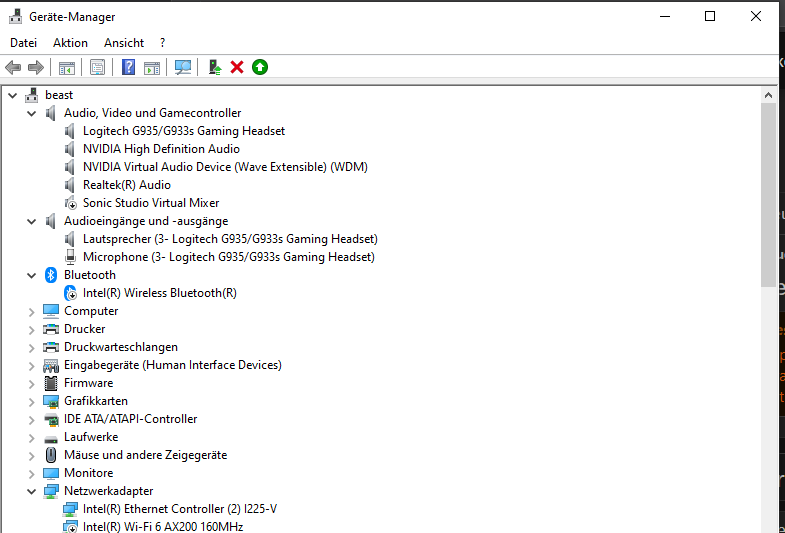This screenshot has height=533, width=785.
Task: Collapse the Bluetooth category arrow
Action: point(32,275)
